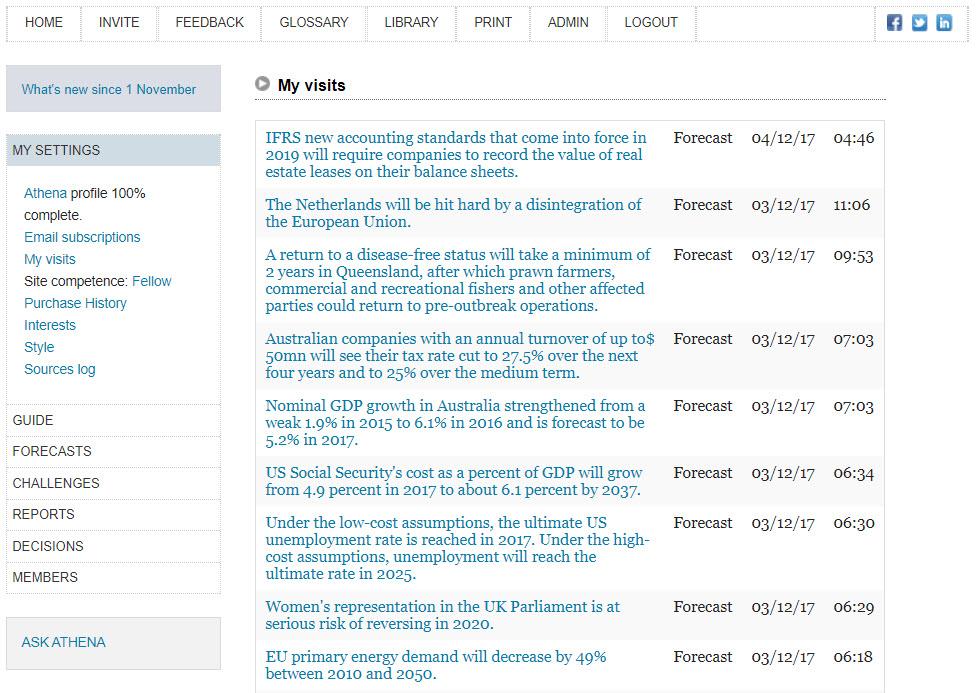Click the arrow icon beside My visits
This screenshot has width=976, height=693.
[263, 83]
